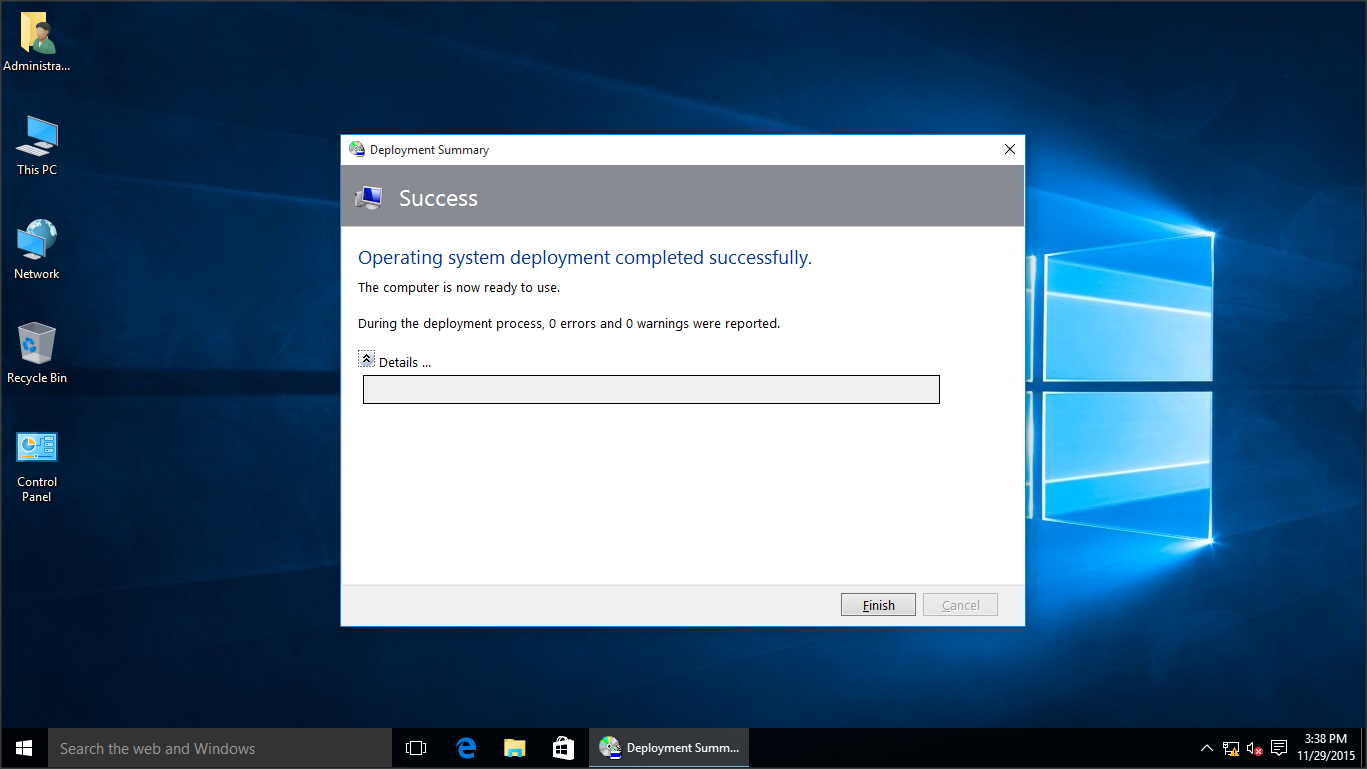Click the Search the web and Windows box

coord(220,748)
